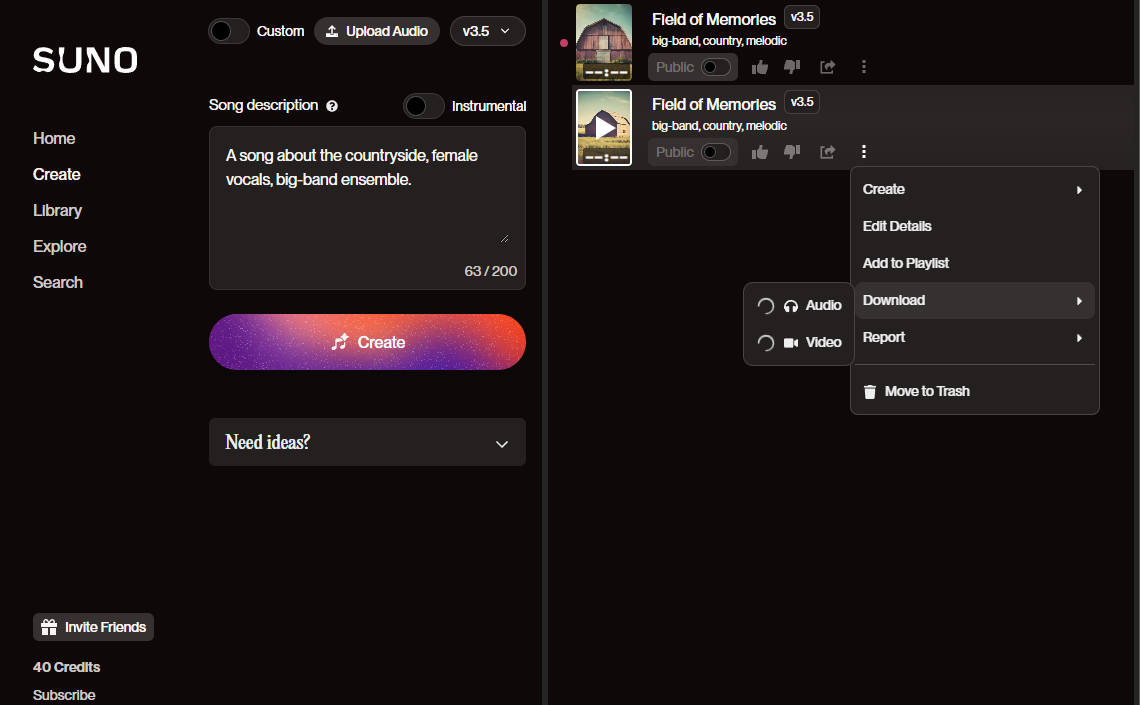The image size is (1140, 705).
Task: Open the three-dot options menu on the first song
Action: pyautogui.click(x=863, y=67)
